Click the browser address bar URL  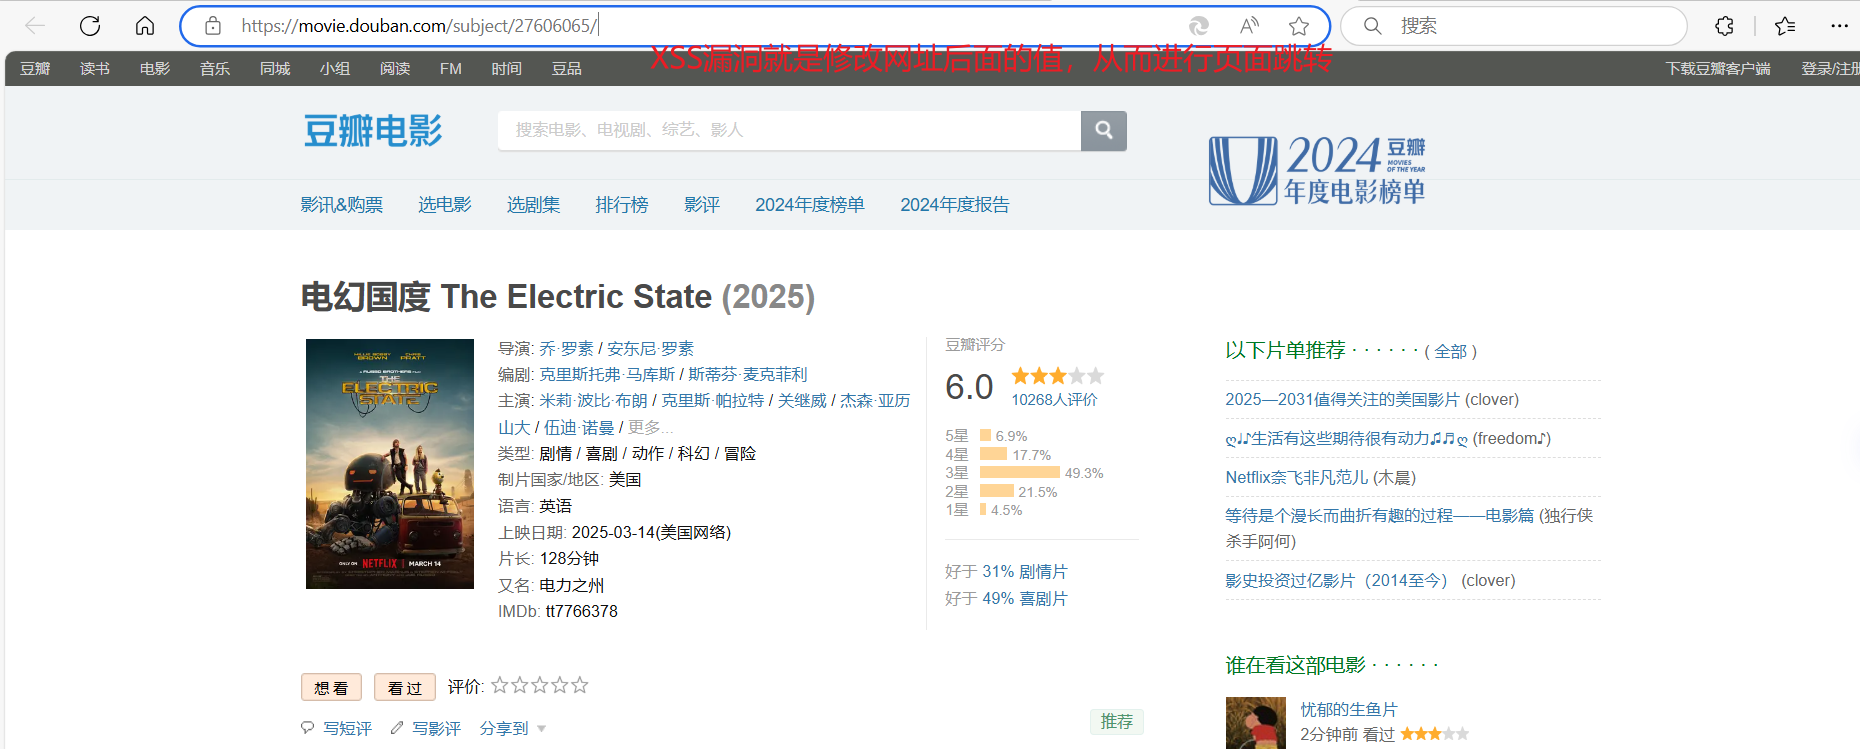tap(420, 26)
